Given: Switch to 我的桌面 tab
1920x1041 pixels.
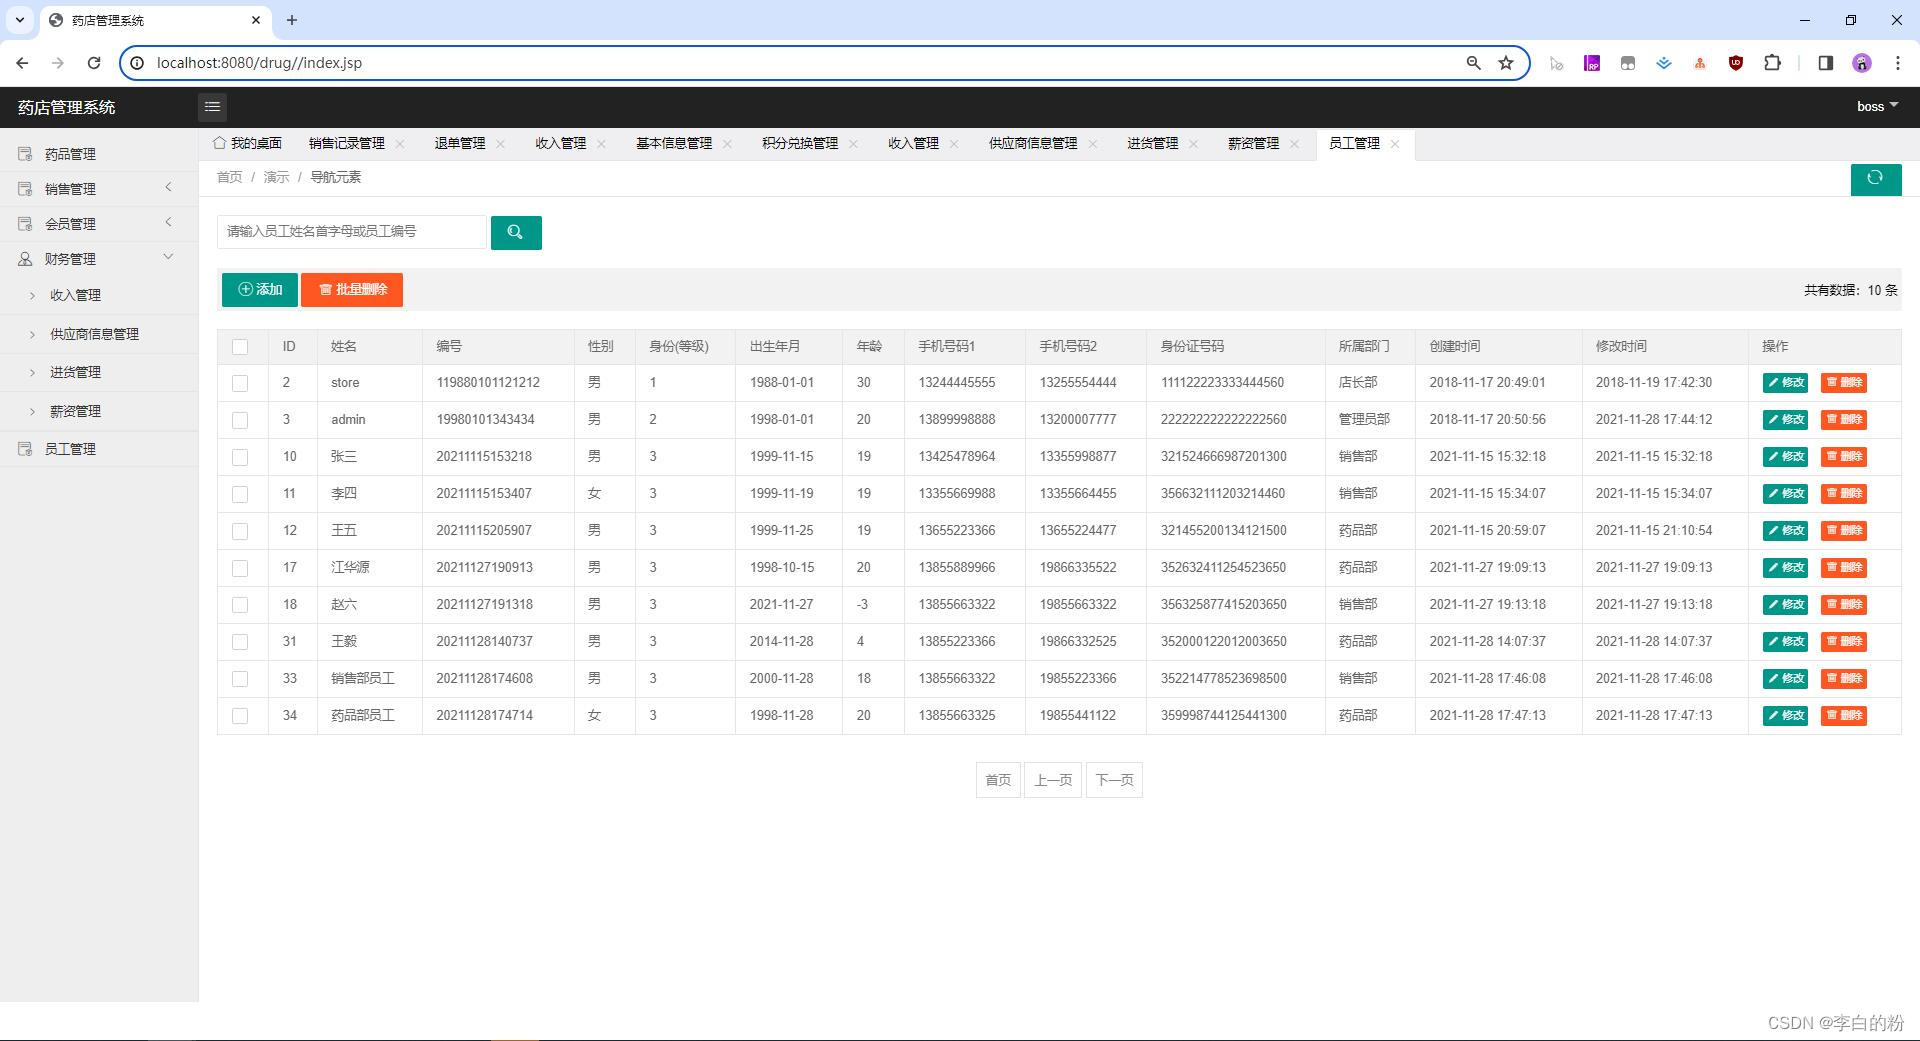Looking at the screenshot, I should pos(247,144).
